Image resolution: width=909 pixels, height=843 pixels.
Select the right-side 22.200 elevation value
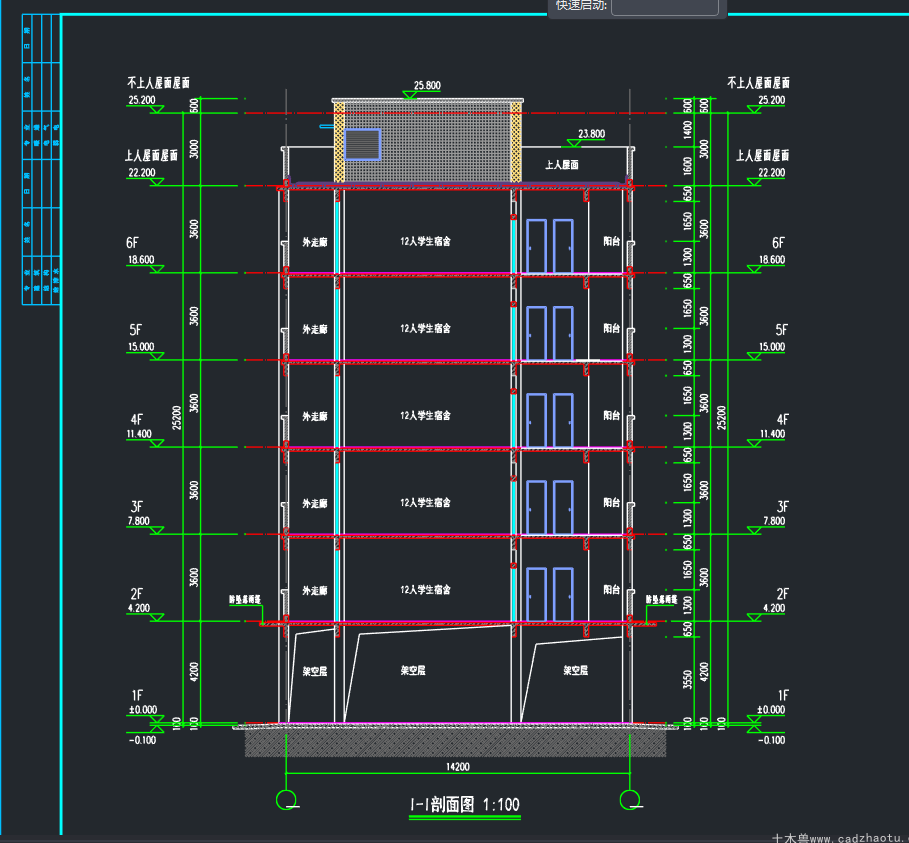772,173
